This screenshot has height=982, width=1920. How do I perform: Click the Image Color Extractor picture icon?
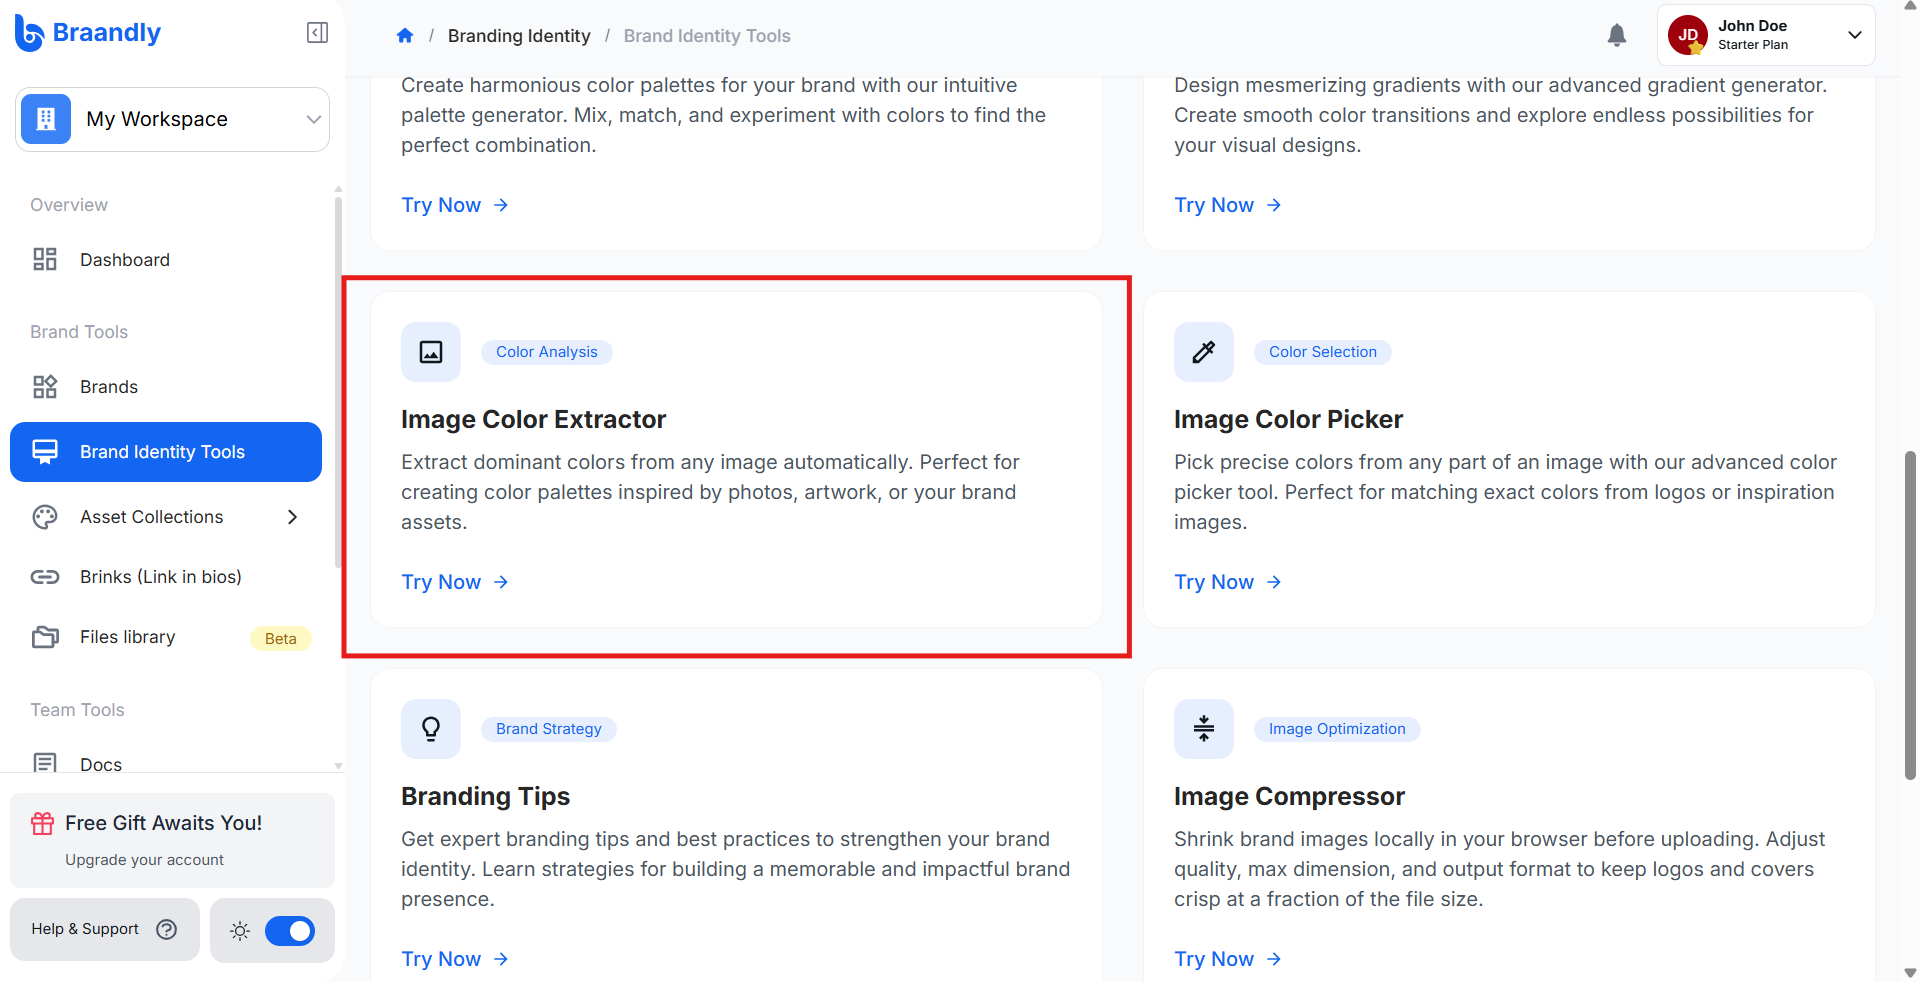click(431, 352)
